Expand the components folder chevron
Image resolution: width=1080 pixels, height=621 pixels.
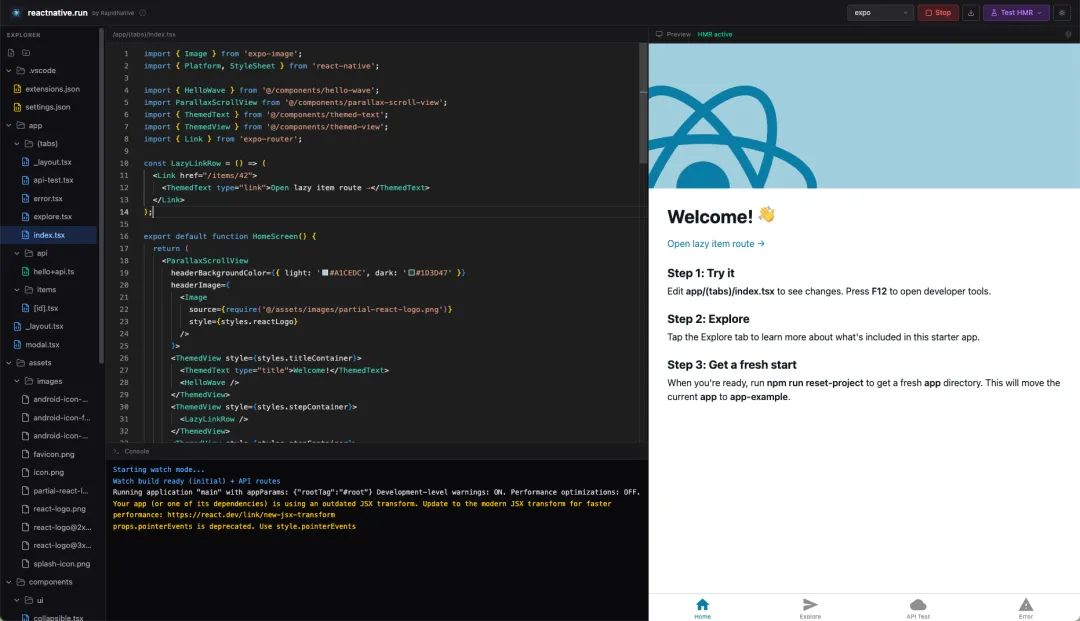click(x=9, y=582)
